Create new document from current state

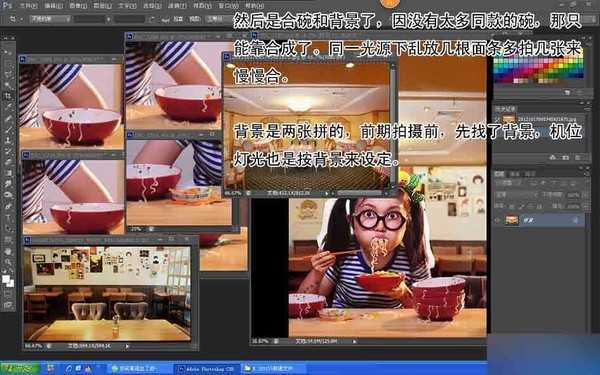[553, 158]
